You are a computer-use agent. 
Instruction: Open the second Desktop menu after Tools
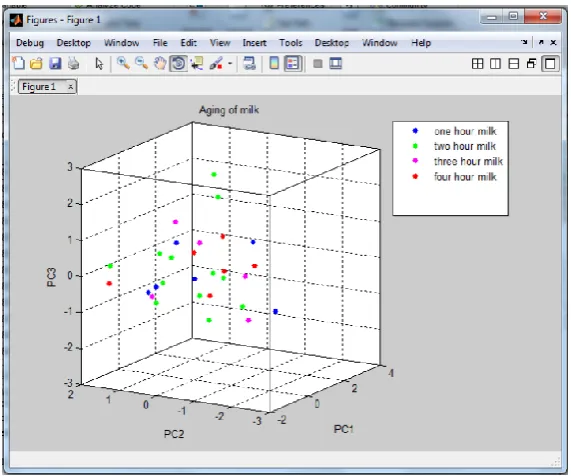click(x=332, y=43)
